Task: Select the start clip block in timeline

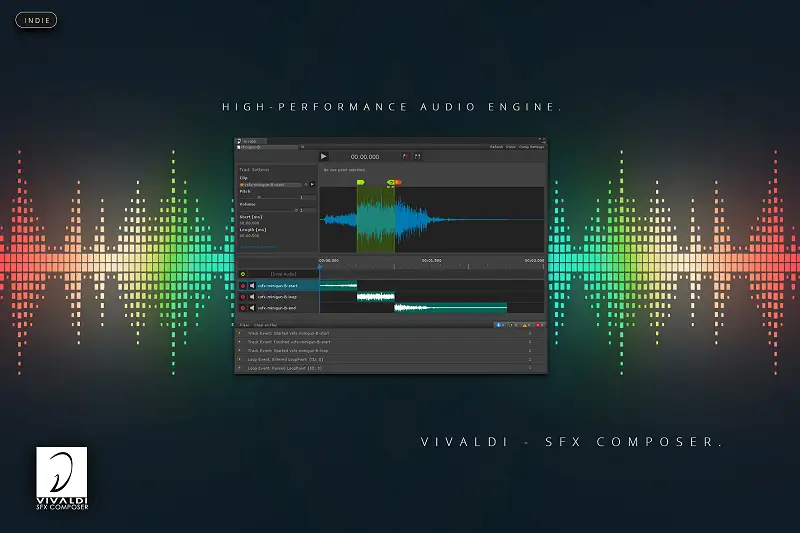Action: (338, 286)
